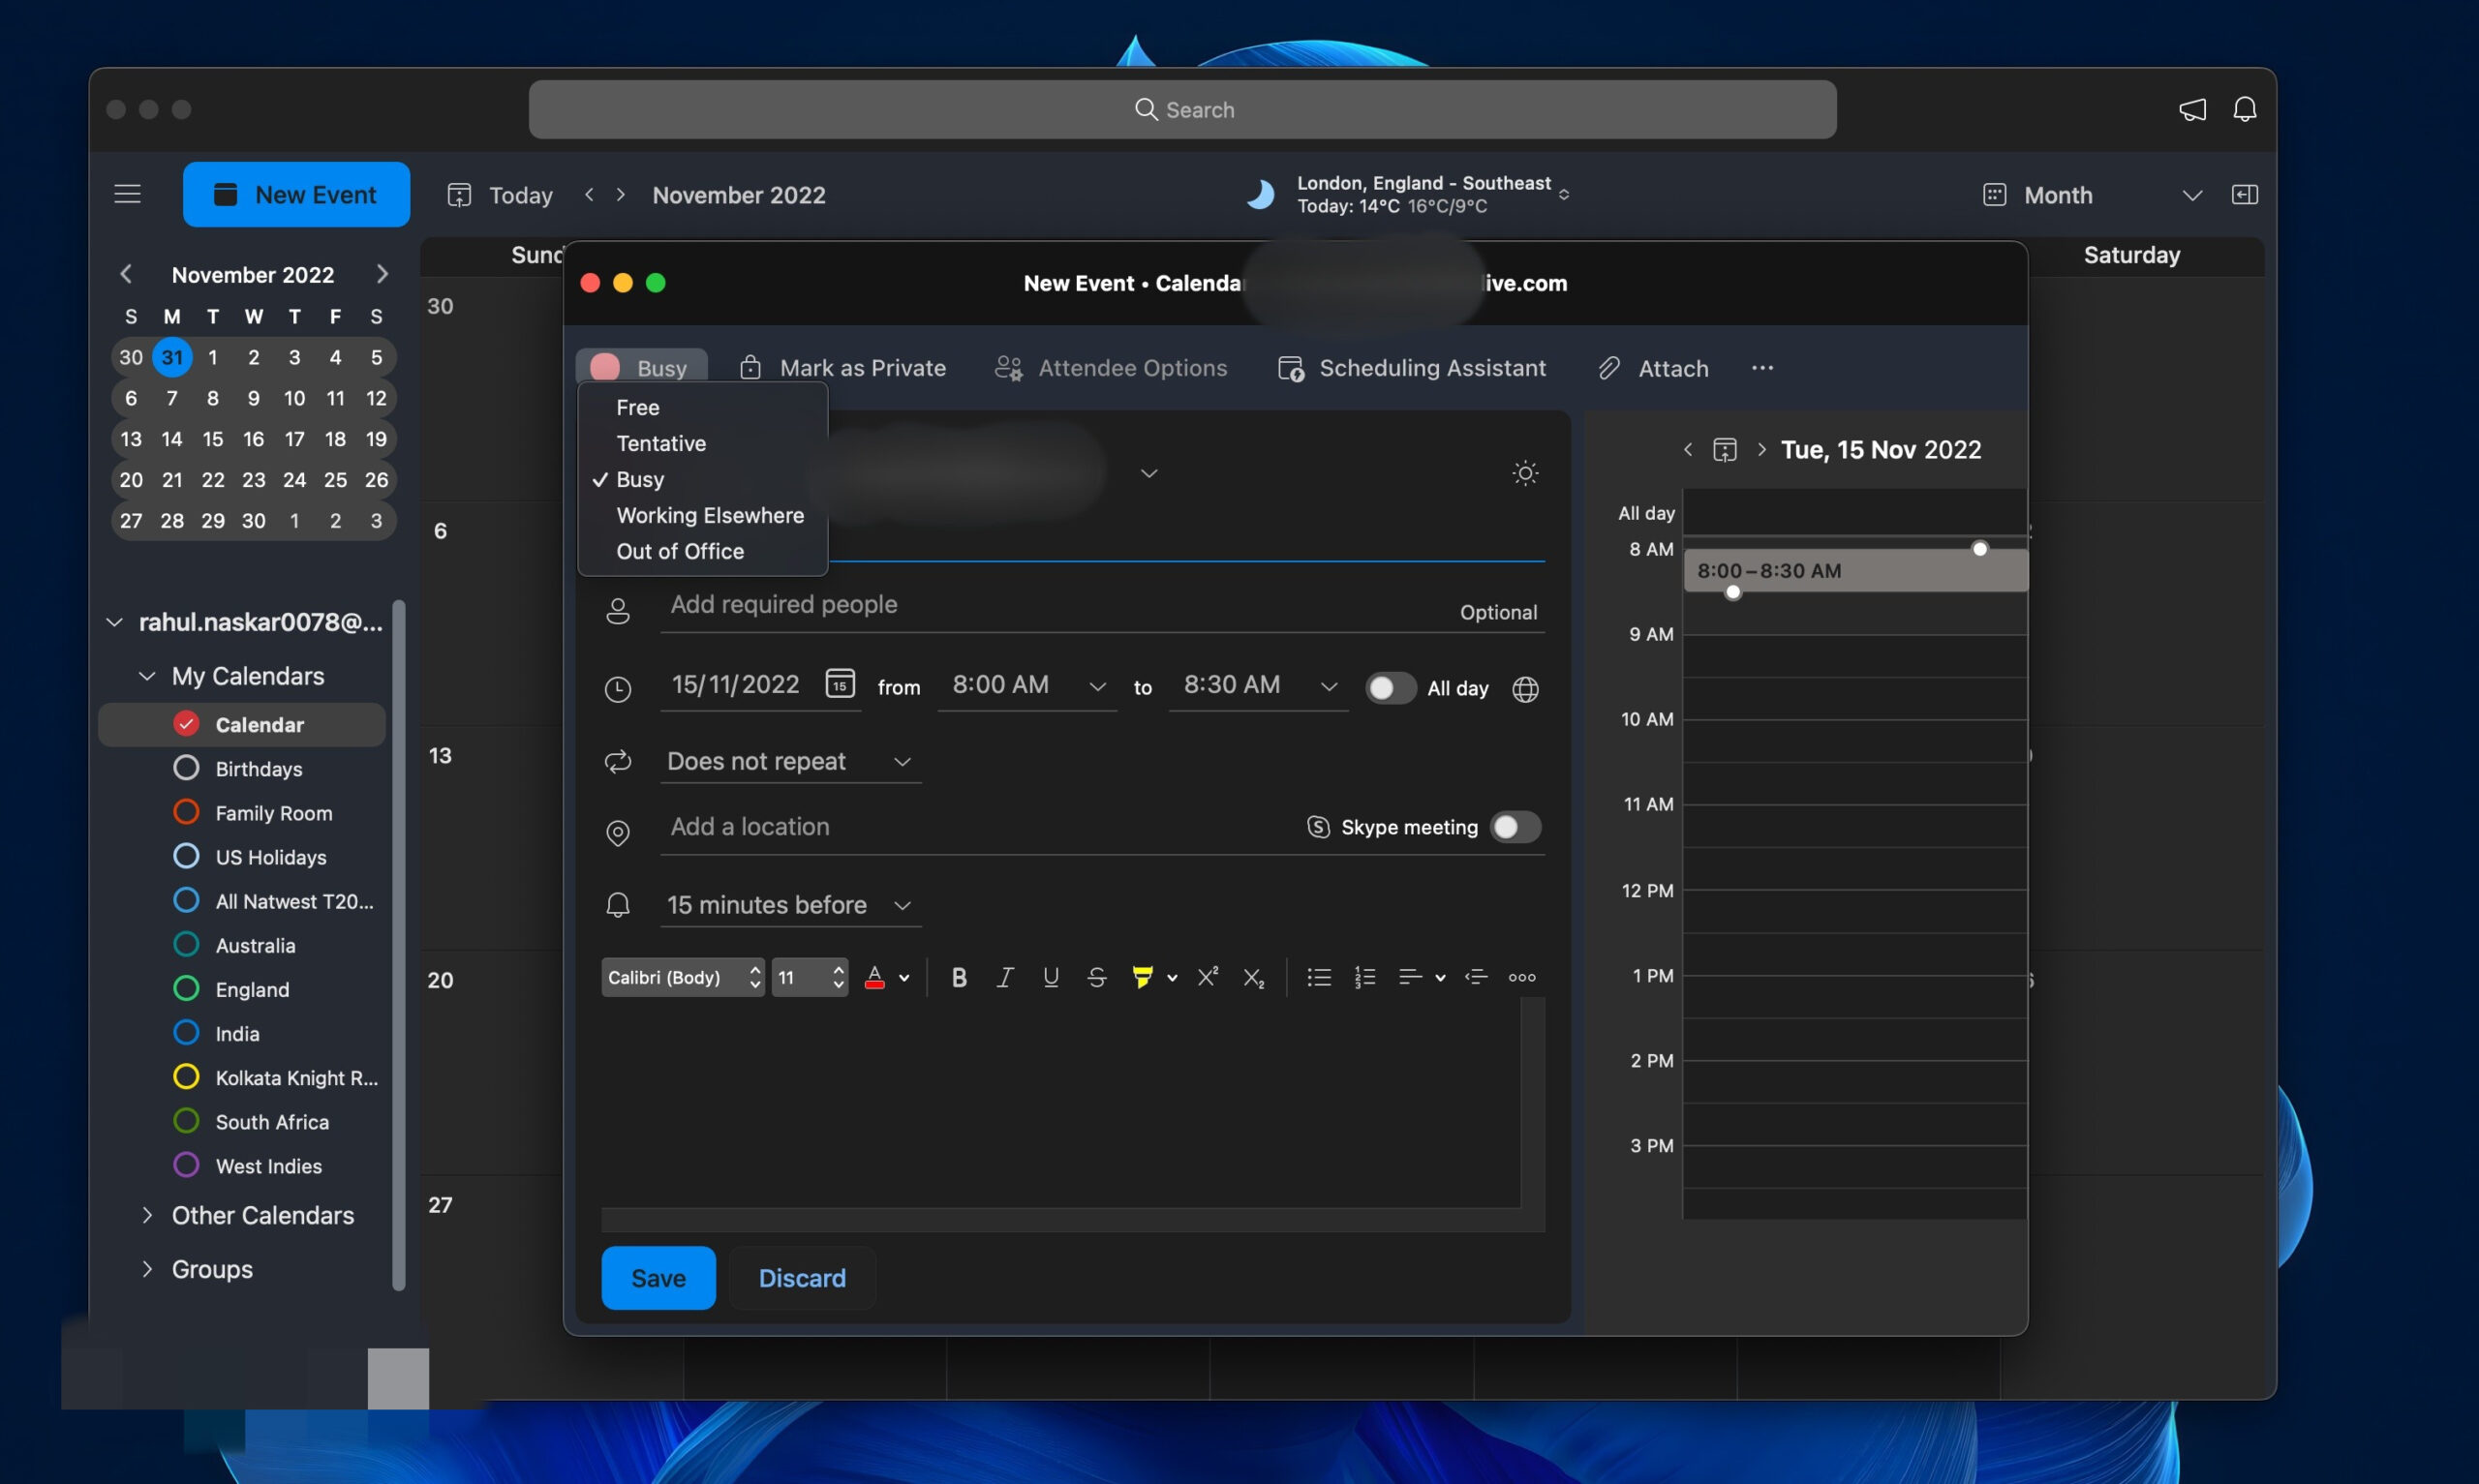
Task: Open the font color dropdown arrow
Action: pos(904,978)
